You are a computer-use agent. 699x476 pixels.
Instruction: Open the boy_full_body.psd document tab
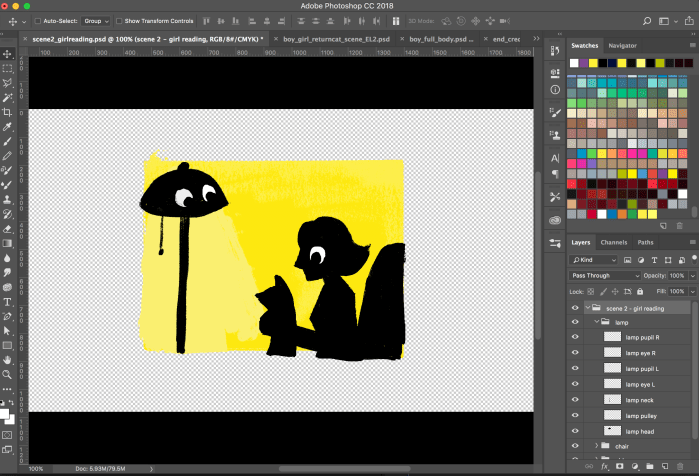(x=439, y=39)
